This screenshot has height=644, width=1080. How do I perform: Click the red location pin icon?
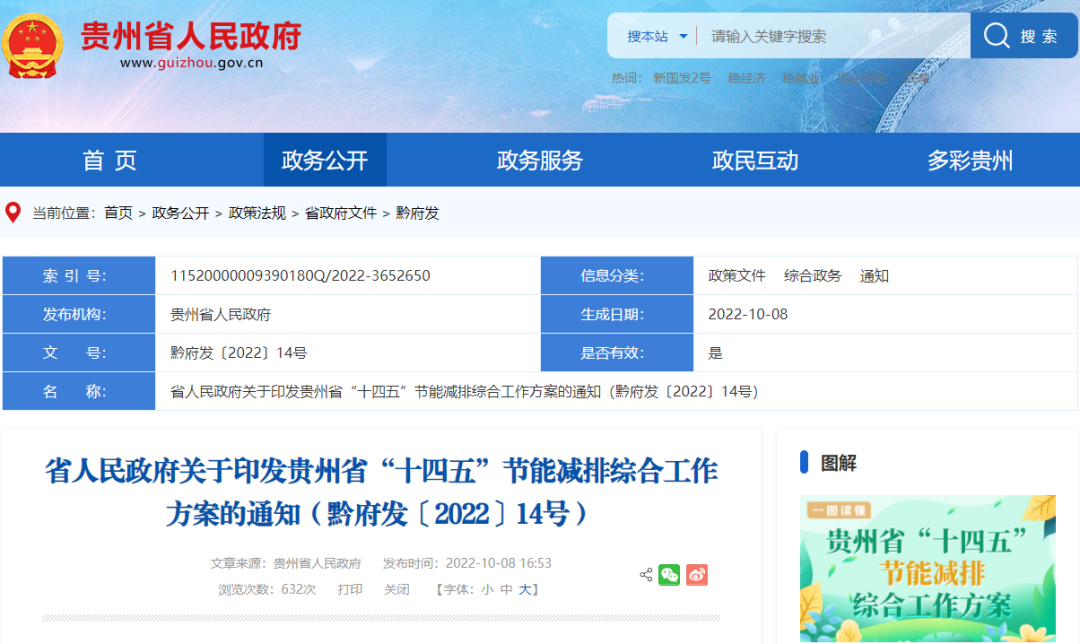[12, 212]
